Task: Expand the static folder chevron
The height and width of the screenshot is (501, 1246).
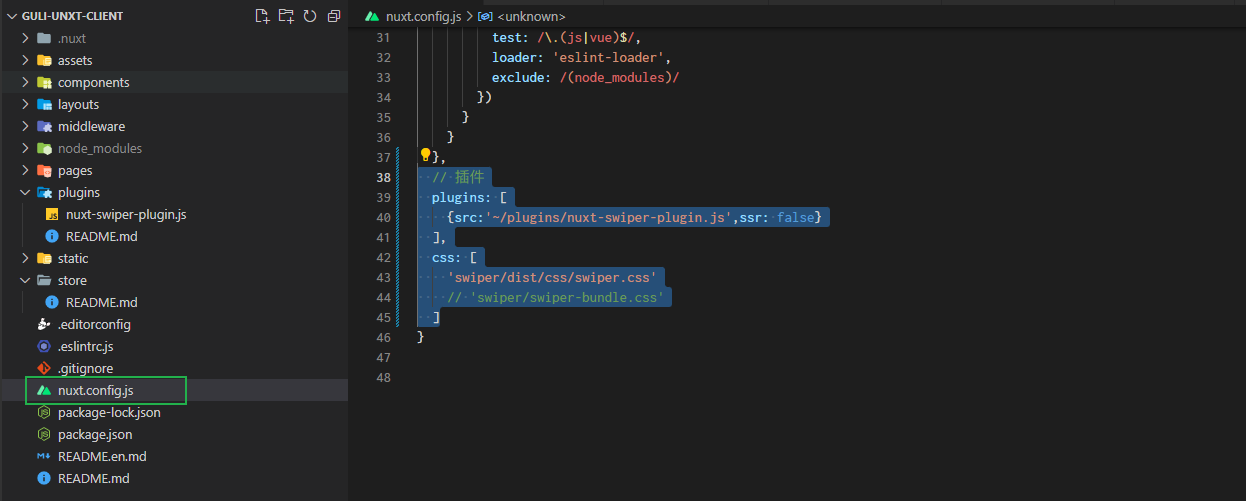Action: pyautogui.click(x=25, y=258)
